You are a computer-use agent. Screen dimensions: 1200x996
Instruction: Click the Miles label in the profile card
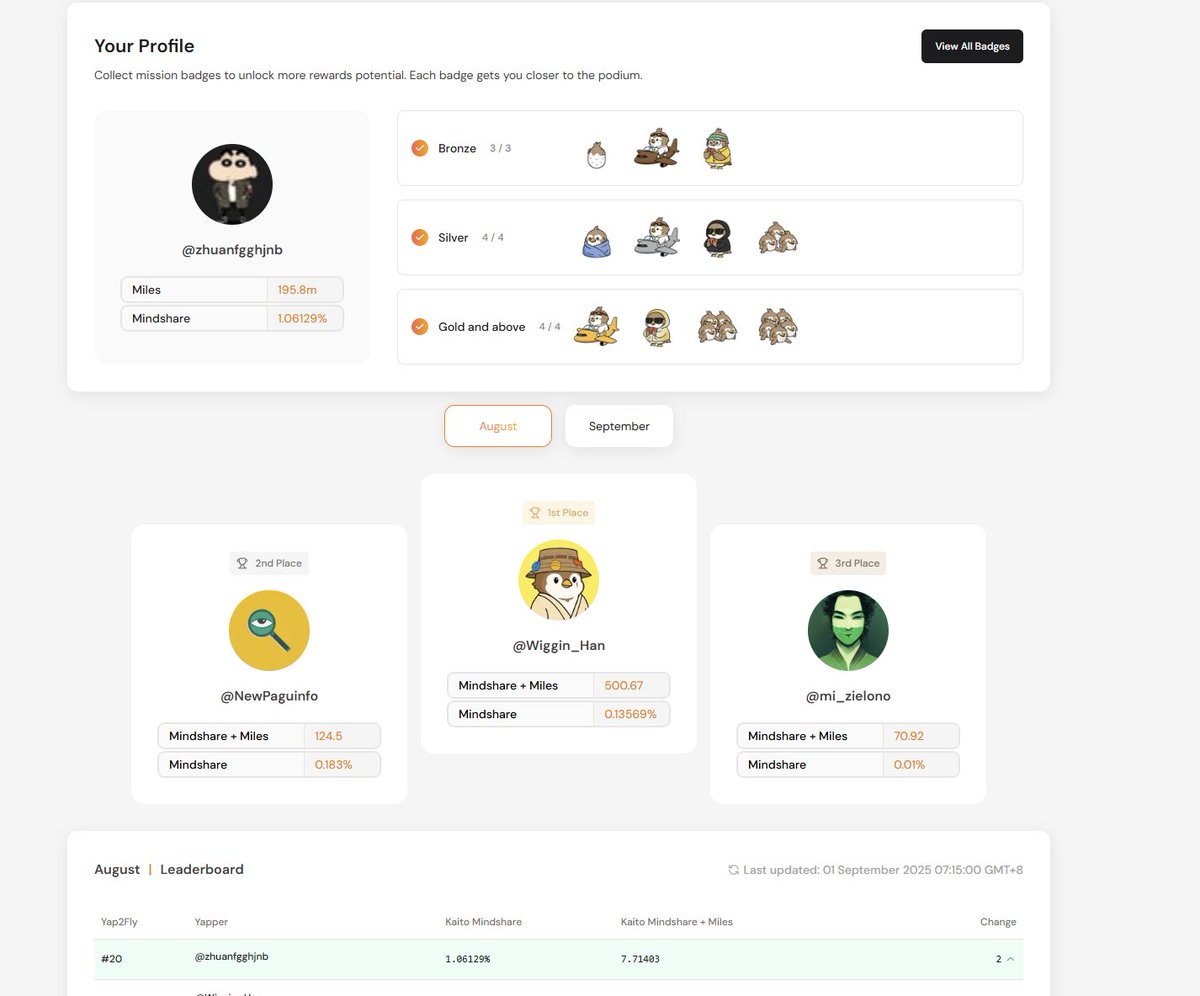coord(146,290)
